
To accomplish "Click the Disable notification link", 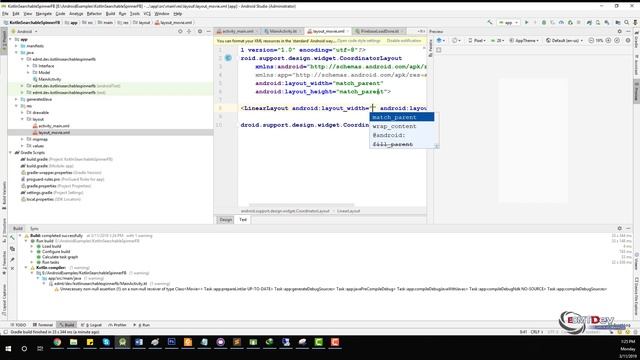I will tap(404, 41).
